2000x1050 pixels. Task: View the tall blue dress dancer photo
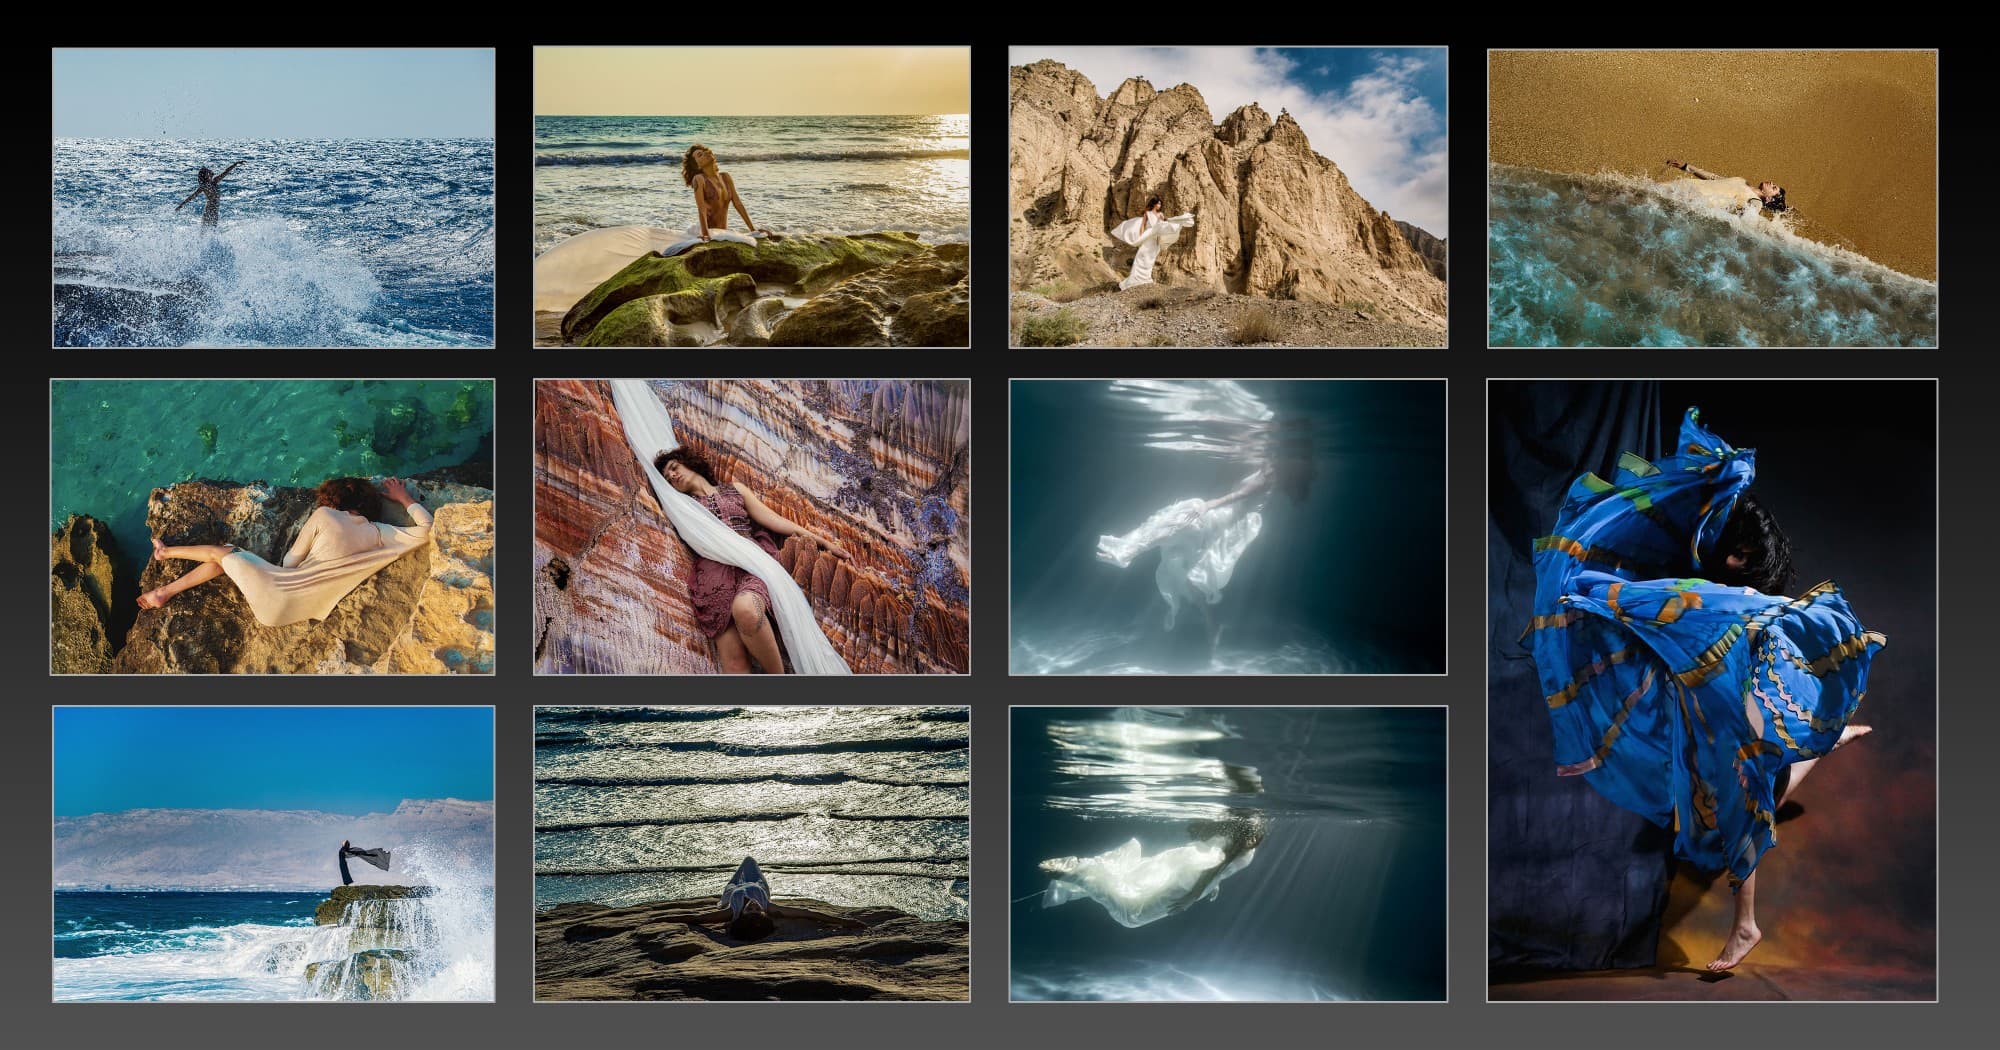coord(1712,689)
